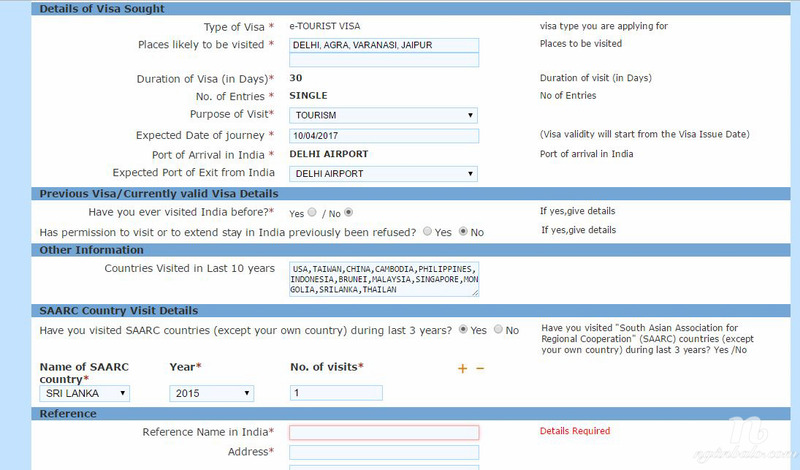This screenshot has height=470, width=800.
Task: Click the empty second places-visited field
Action: point(384,60)
